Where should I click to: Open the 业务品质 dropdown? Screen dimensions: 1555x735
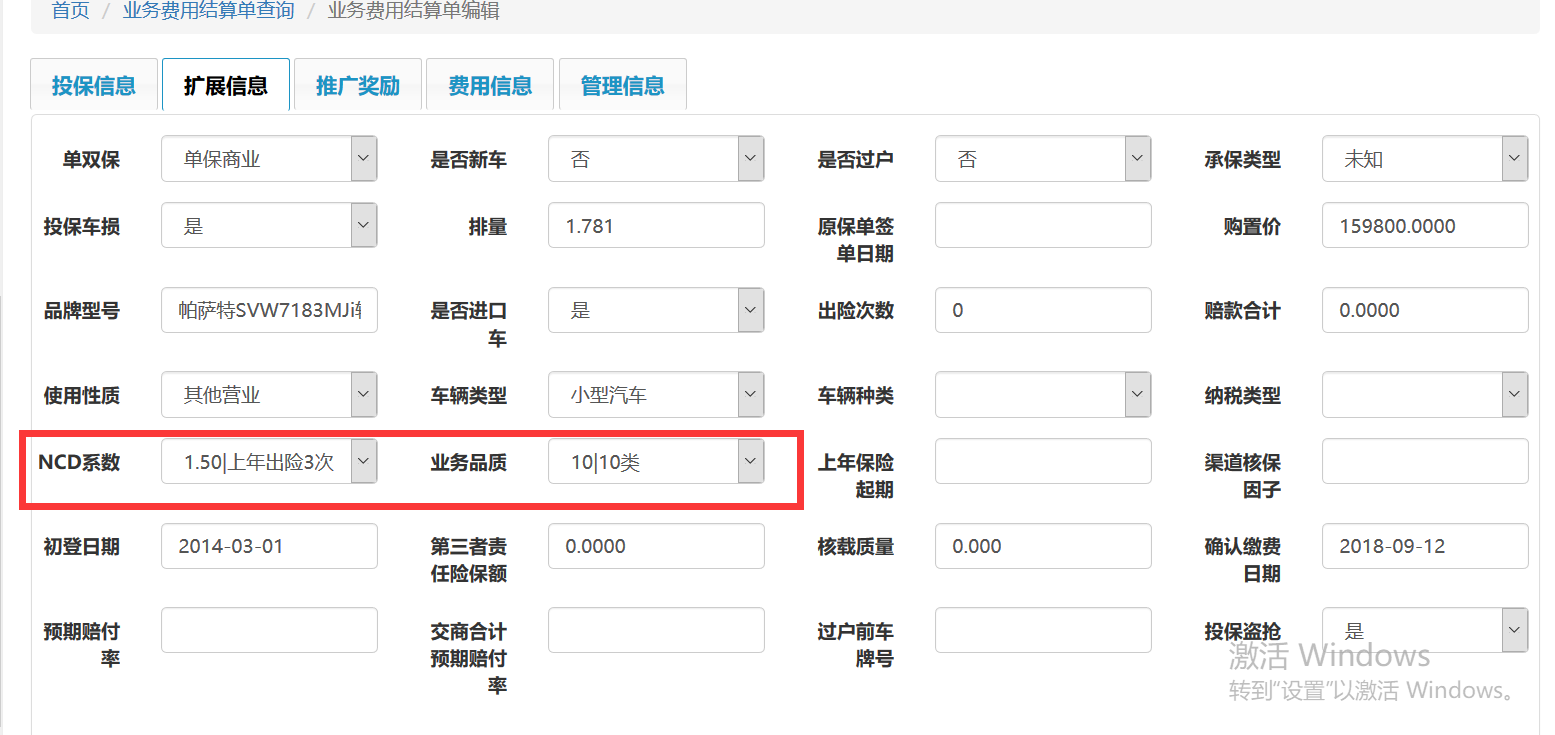coord(656,461)
